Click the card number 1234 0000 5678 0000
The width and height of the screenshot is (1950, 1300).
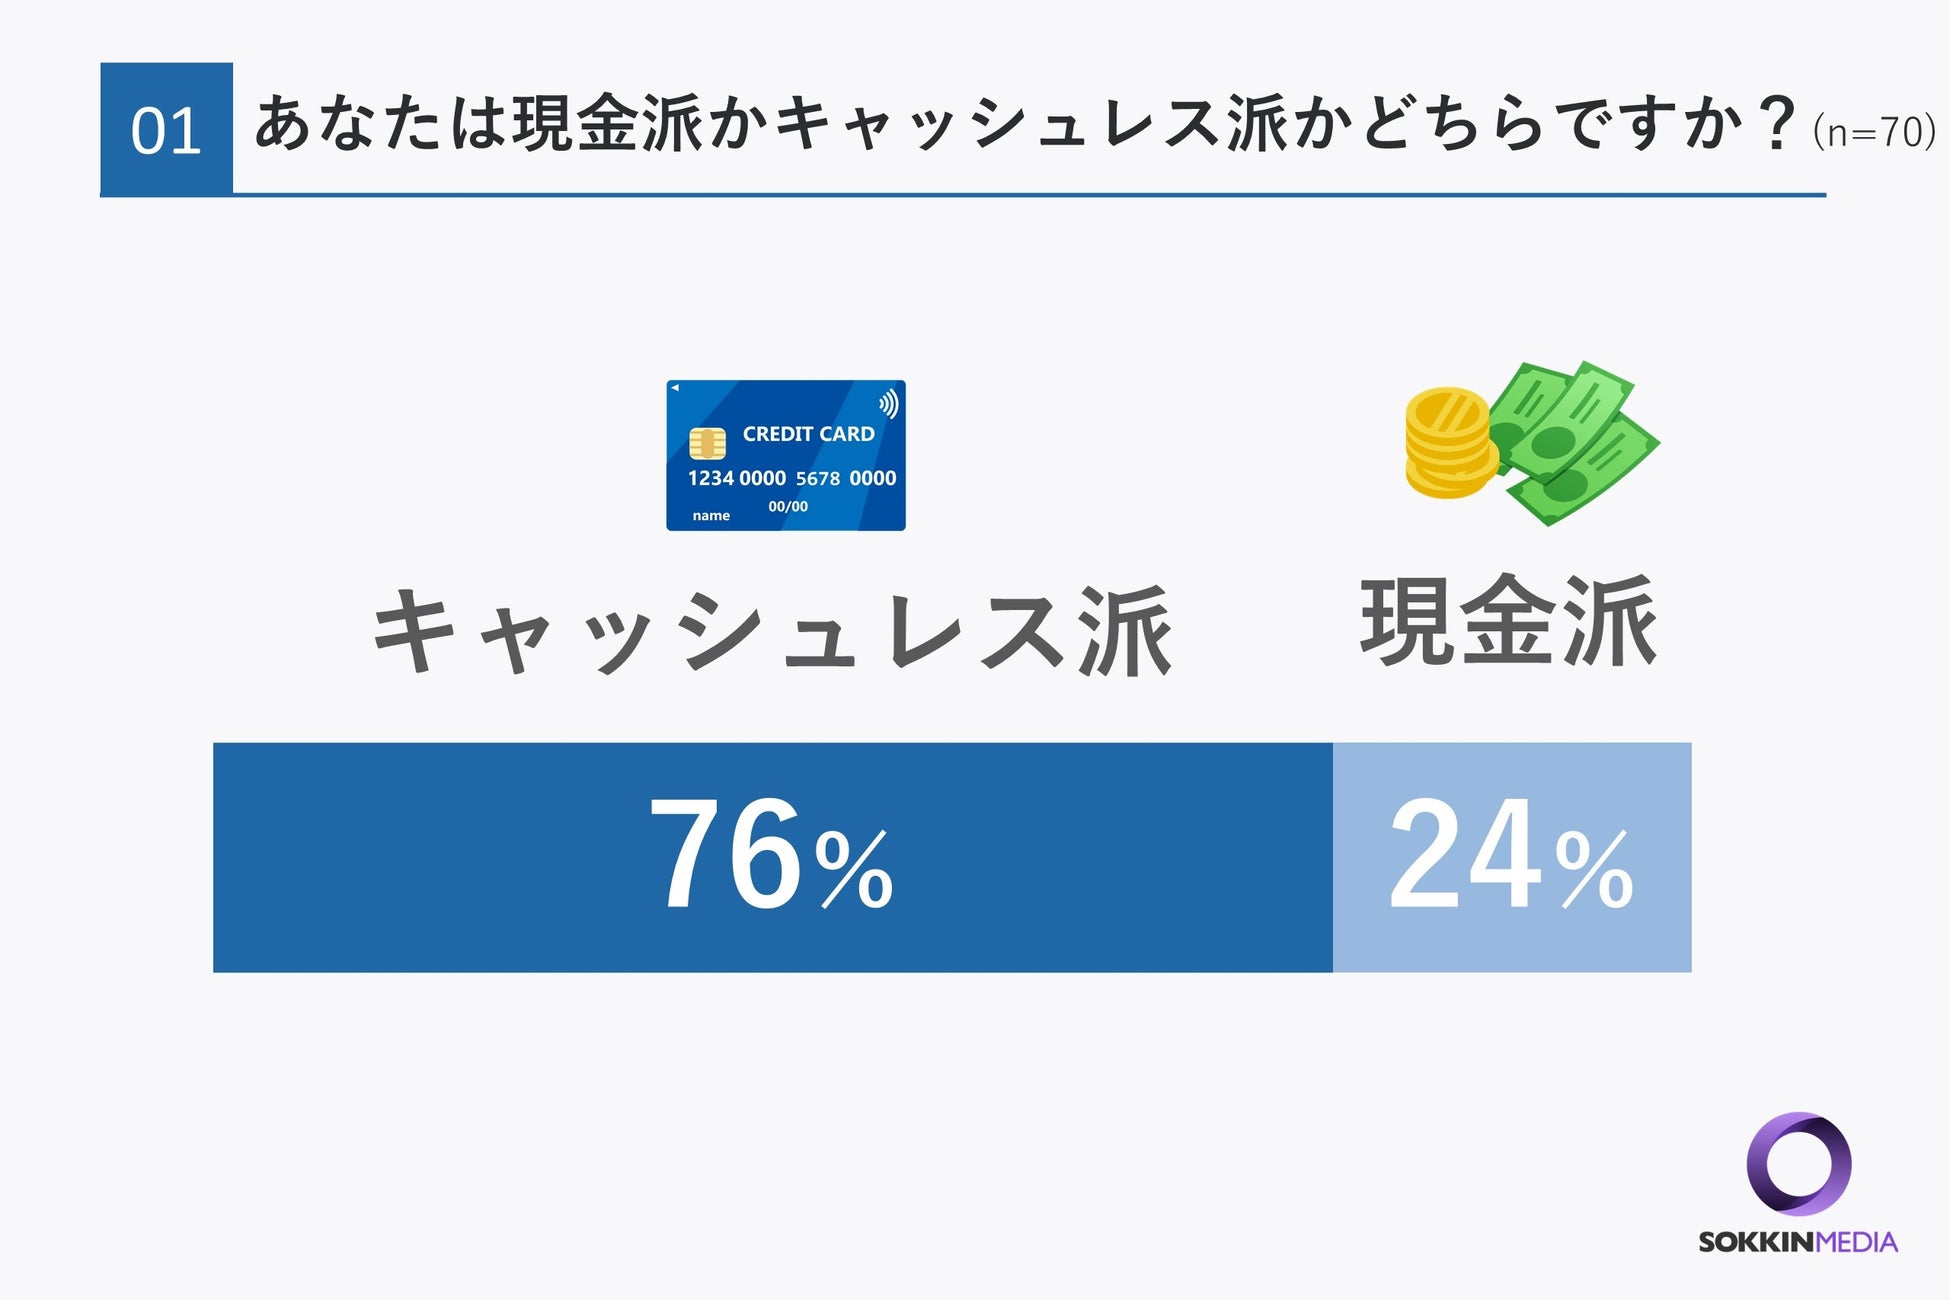[x=791, y=478]
